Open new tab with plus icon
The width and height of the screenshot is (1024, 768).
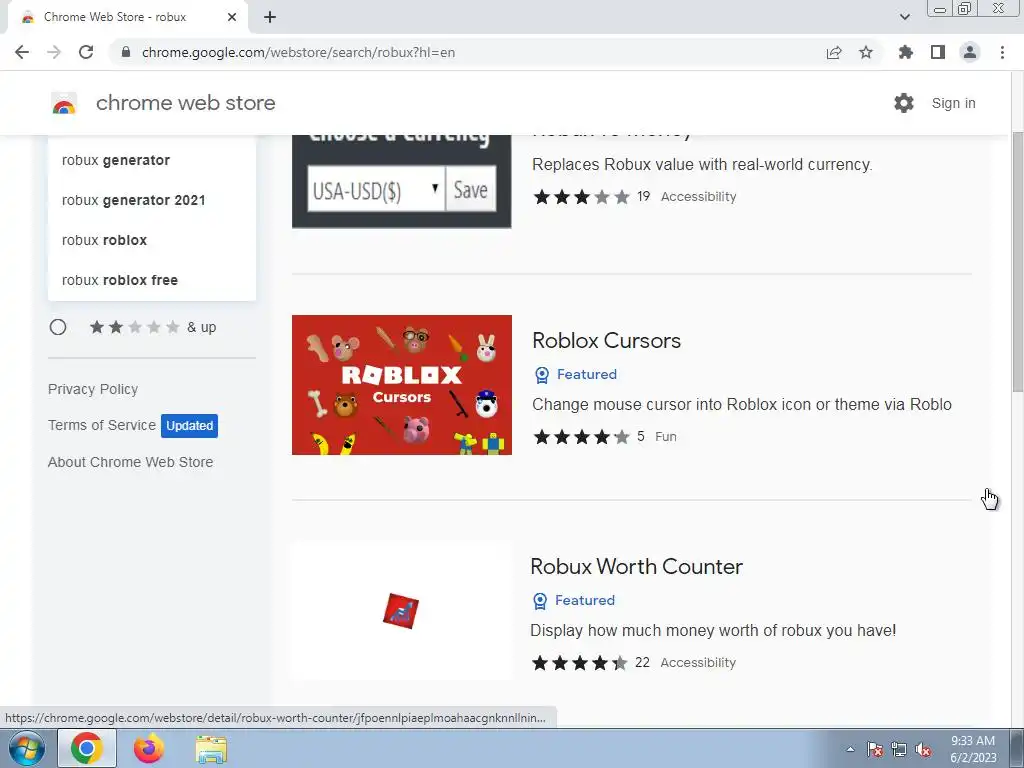[270, 17]
